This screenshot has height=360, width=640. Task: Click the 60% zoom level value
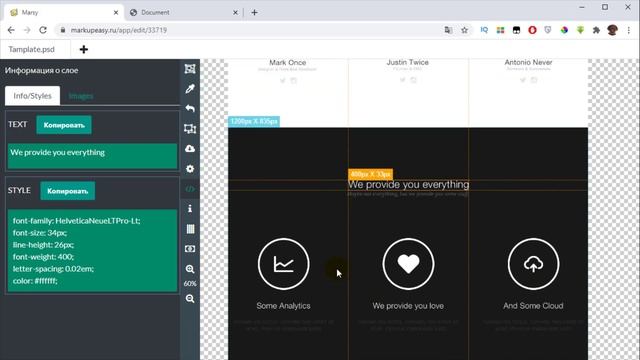tap(190, 283)
